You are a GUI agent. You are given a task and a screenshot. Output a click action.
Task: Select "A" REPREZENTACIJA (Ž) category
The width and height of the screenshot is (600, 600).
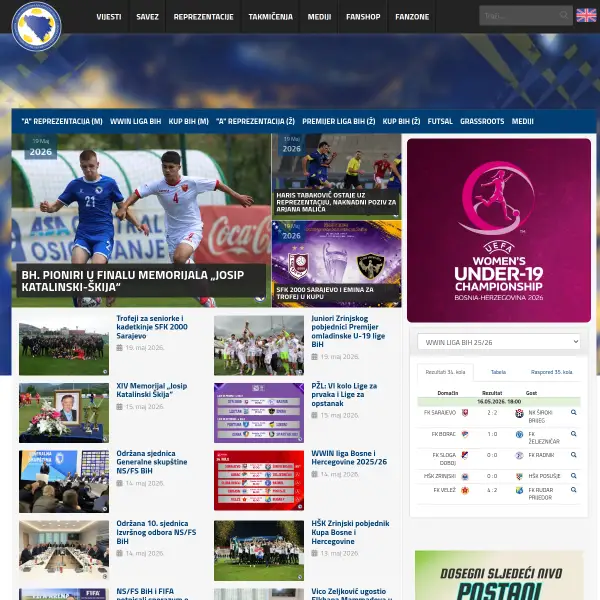[x=256, y=121]
